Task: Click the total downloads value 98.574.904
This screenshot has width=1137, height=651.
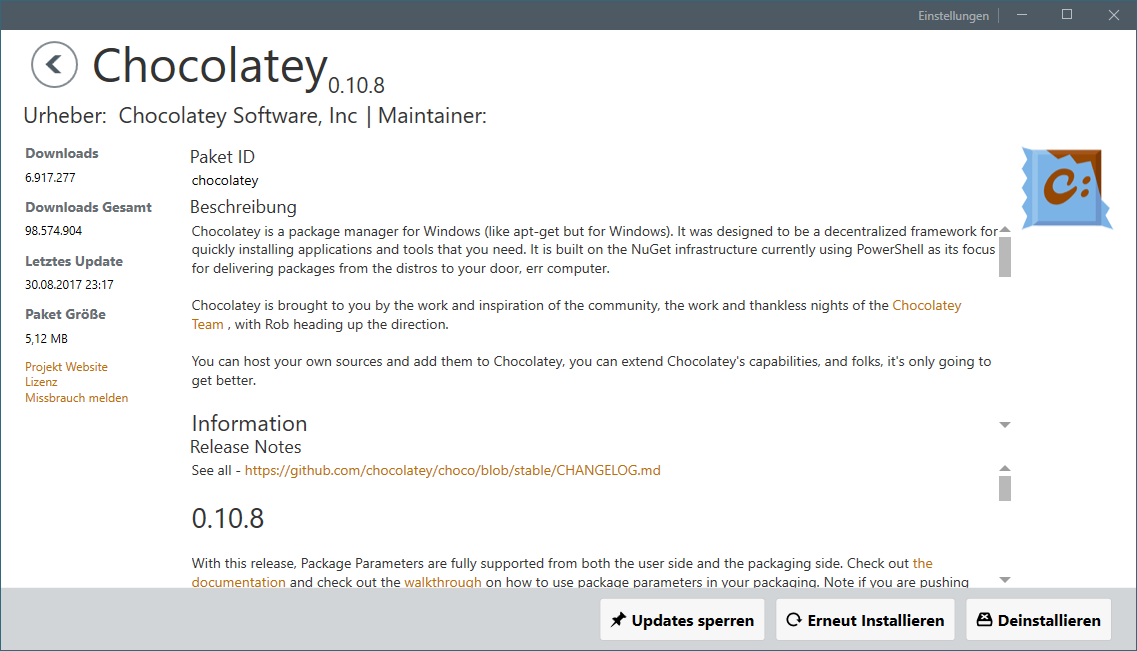Action: 54,231
